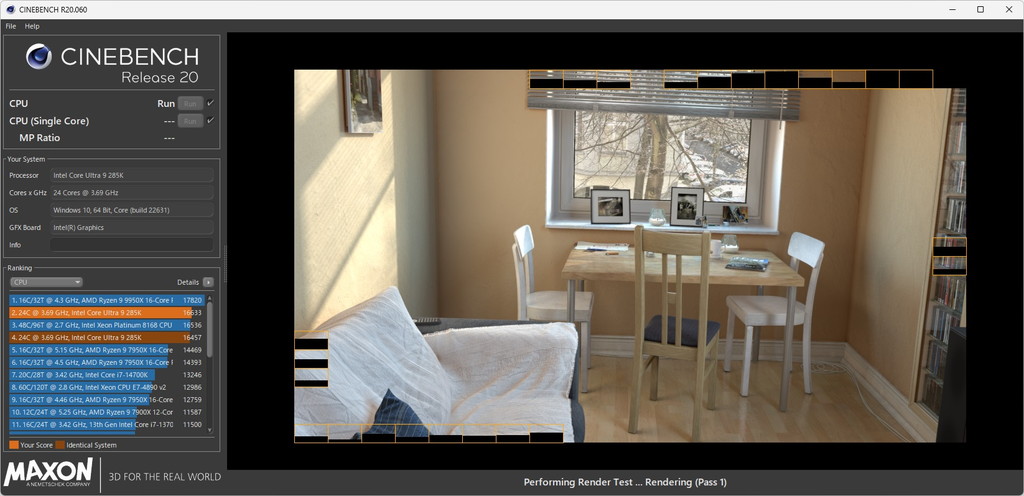Image resolution: width=1024 pixels, height=496 pixels.
Task: Click the Your Score orange legend swatch
Action: point(14,445)
